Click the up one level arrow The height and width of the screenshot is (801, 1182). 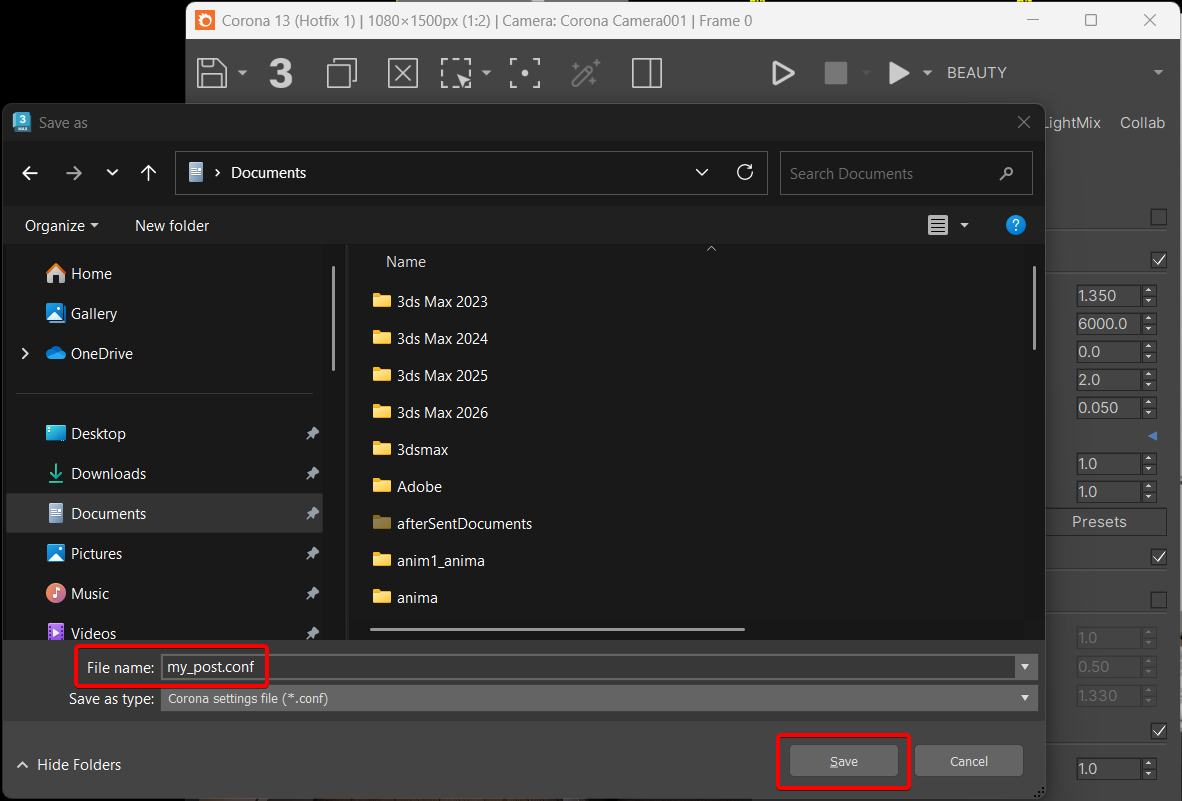tap(149, 173)
